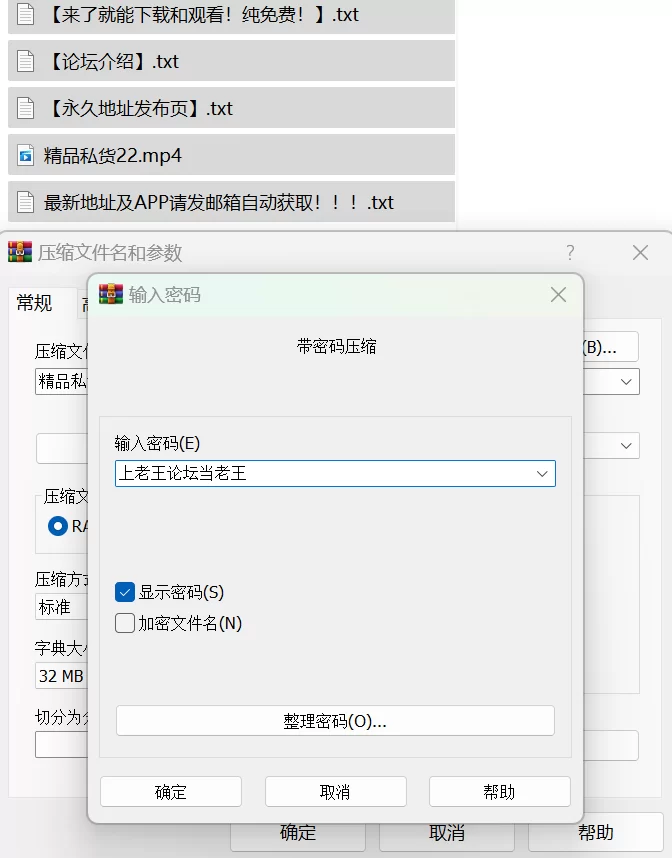Enable the 加密文件名 checkbox
The image size is (672, 858).
click(125, 624)
